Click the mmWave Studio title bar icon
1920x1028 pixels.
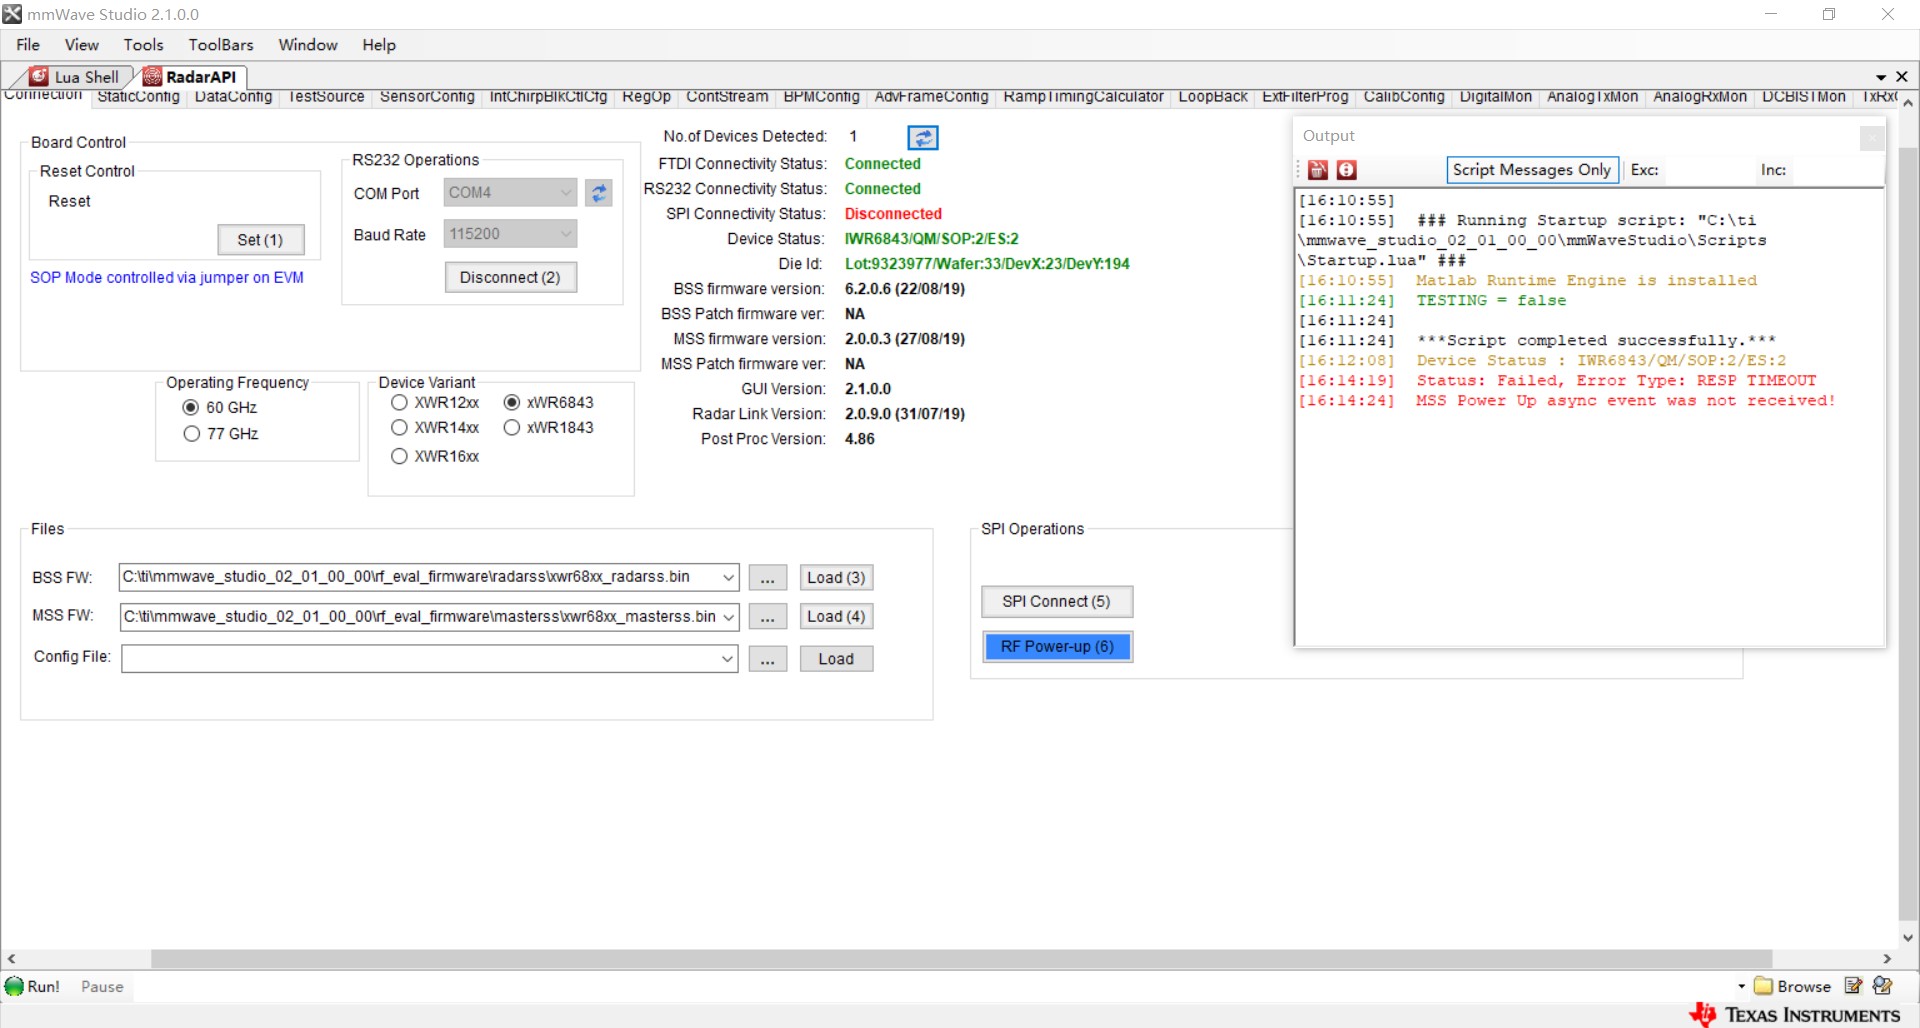click(12, 14)
